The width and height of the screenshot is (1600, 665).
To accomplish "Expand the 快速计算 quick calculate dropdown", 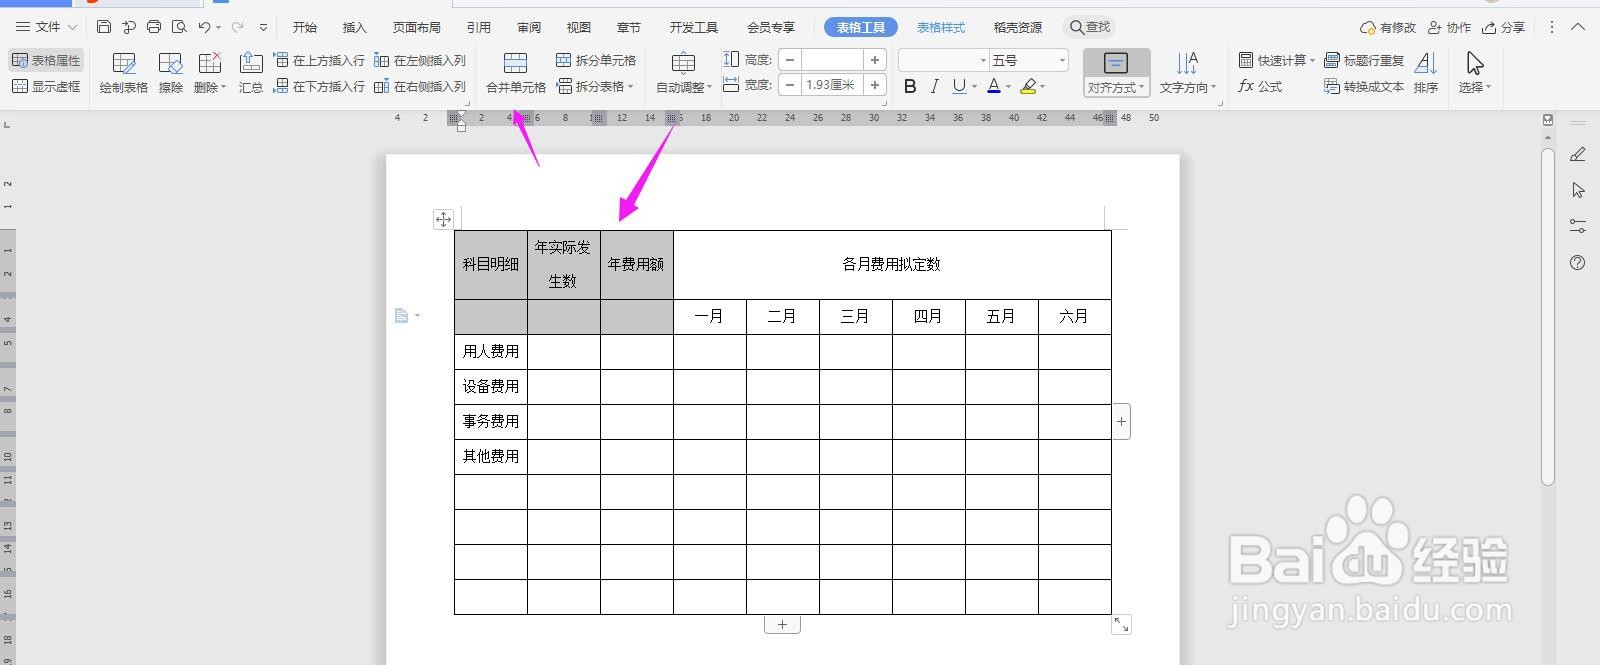I will (x=1276, y=60).
